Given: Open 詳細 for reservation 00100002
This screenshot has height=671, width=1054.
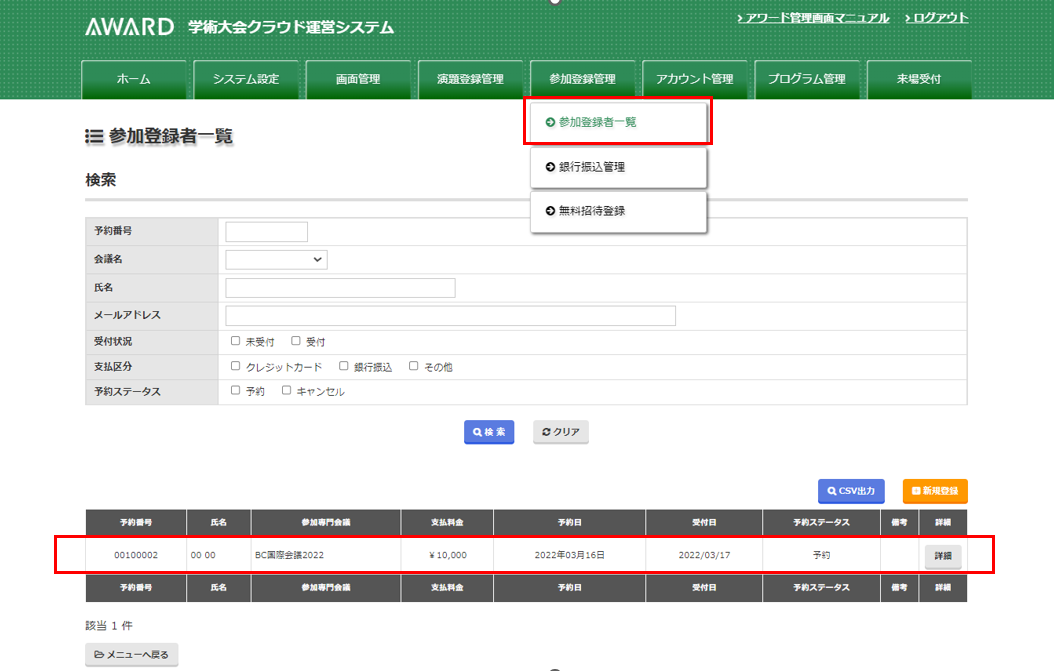Looking at the screenshot, I should click(942, 555).
